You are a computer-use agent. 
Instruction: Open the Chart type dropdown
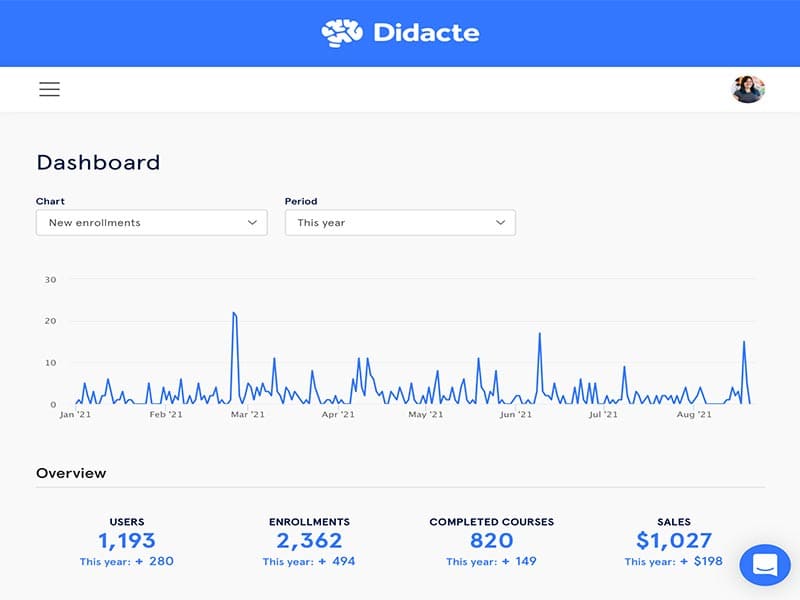(x=151, y=222)
